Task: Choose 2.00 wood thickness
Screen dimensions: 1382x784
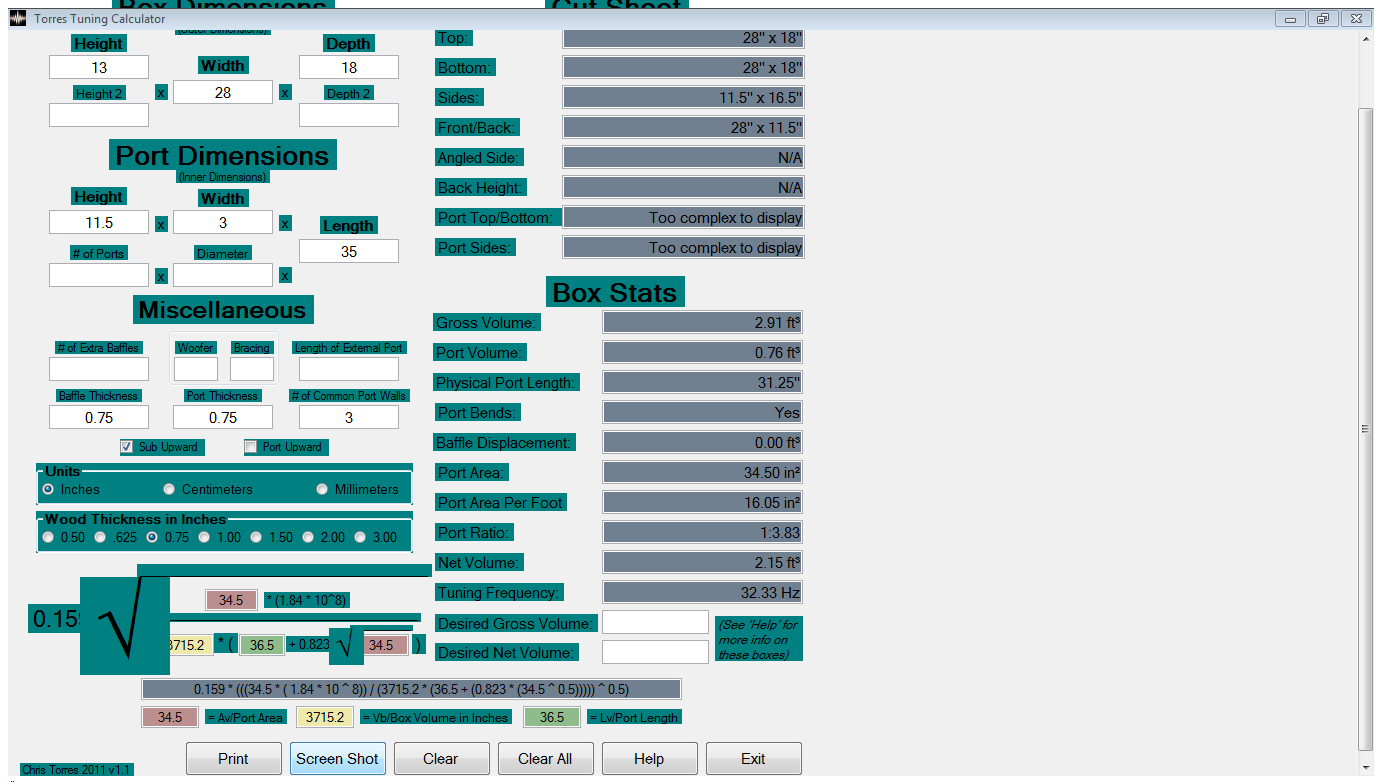Action: 308,537
